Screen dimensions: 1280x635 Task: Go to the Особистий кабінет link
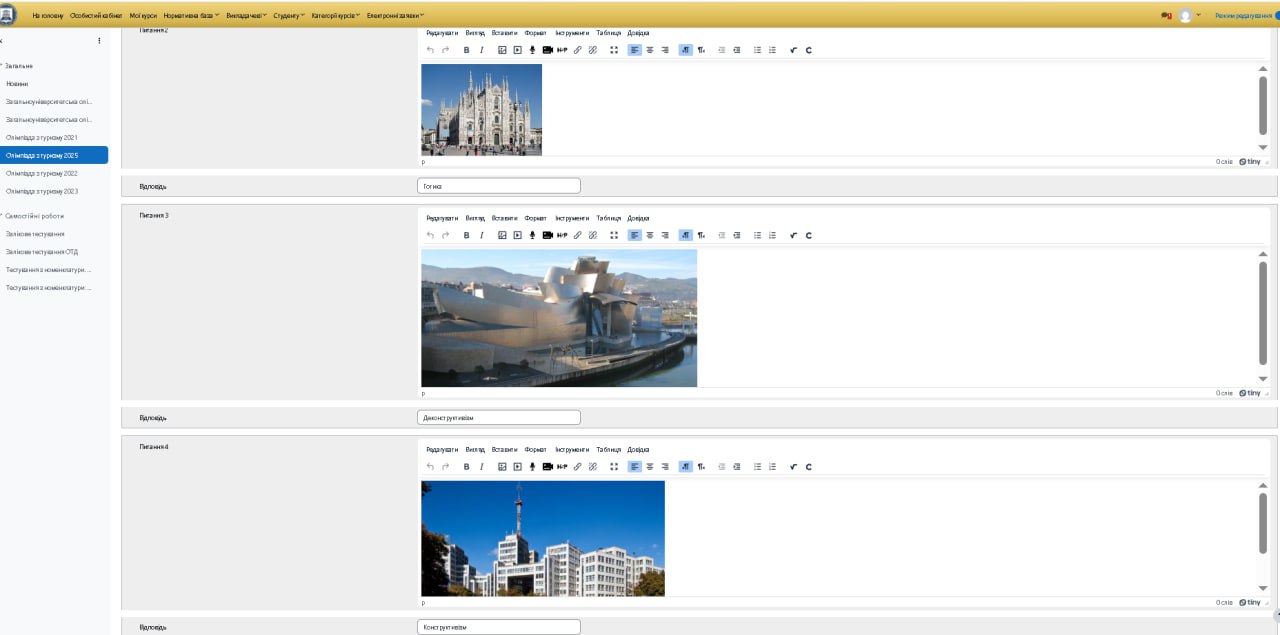[95, 15]
